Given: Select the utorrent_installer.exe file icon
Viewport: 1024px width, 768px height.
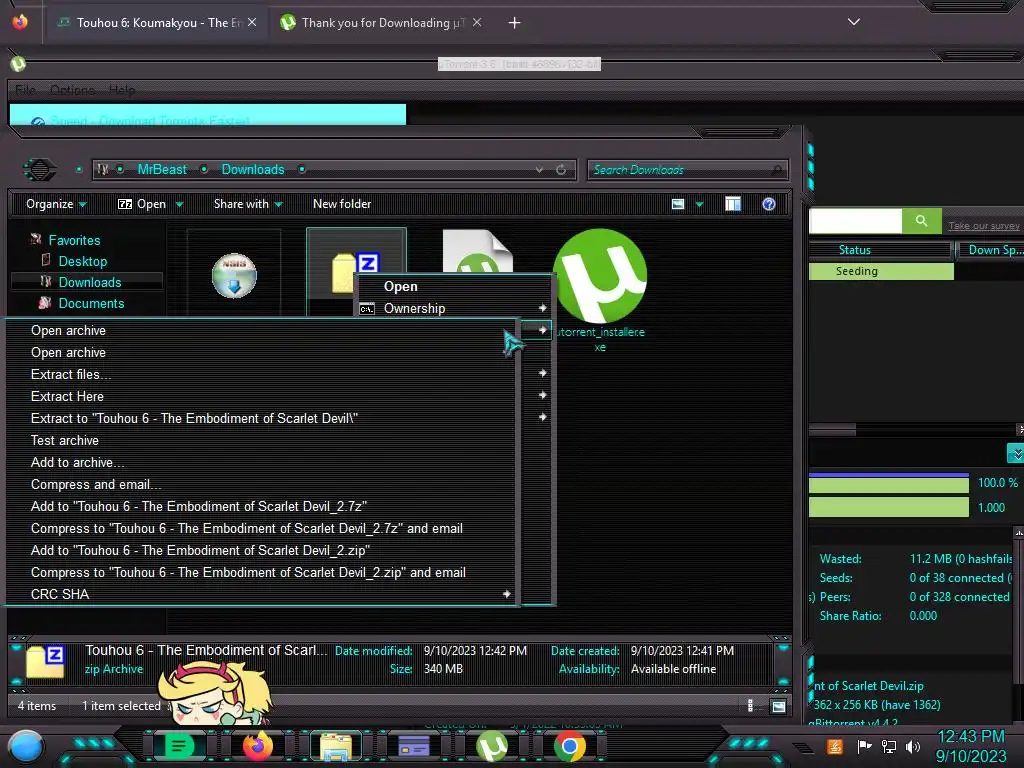Looking at the screenshot, I should (600, 276).
